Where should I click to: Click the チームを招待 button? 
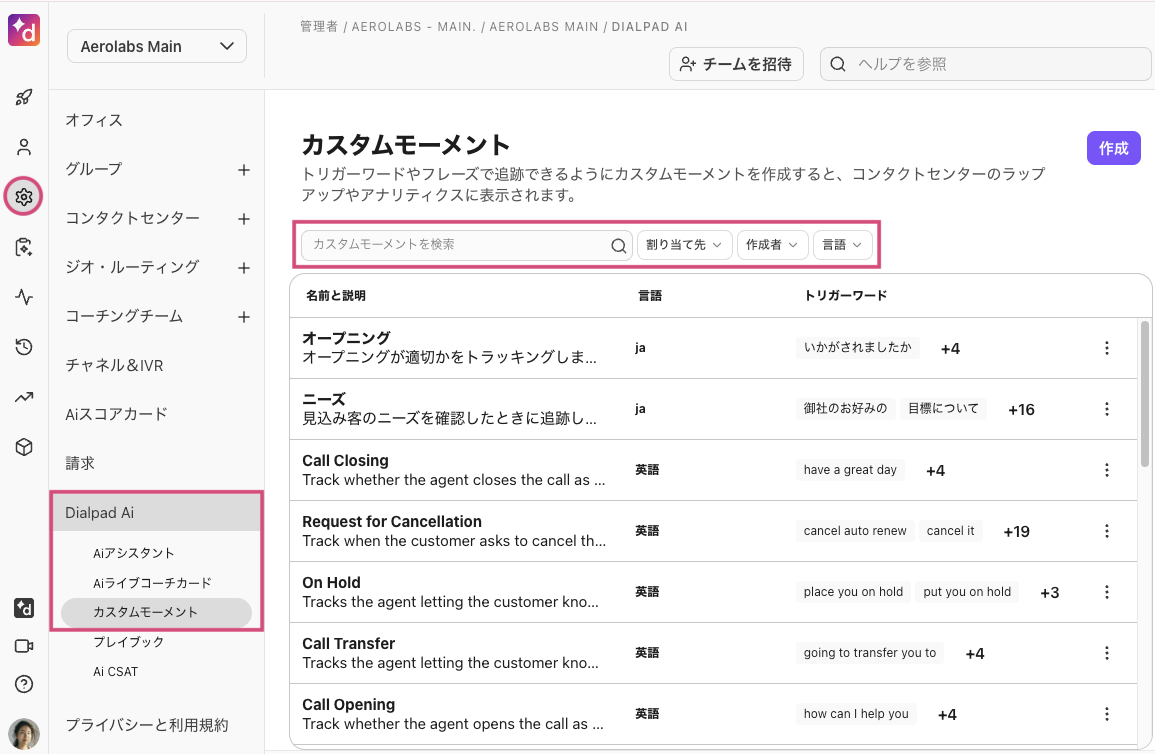[736, 64]
